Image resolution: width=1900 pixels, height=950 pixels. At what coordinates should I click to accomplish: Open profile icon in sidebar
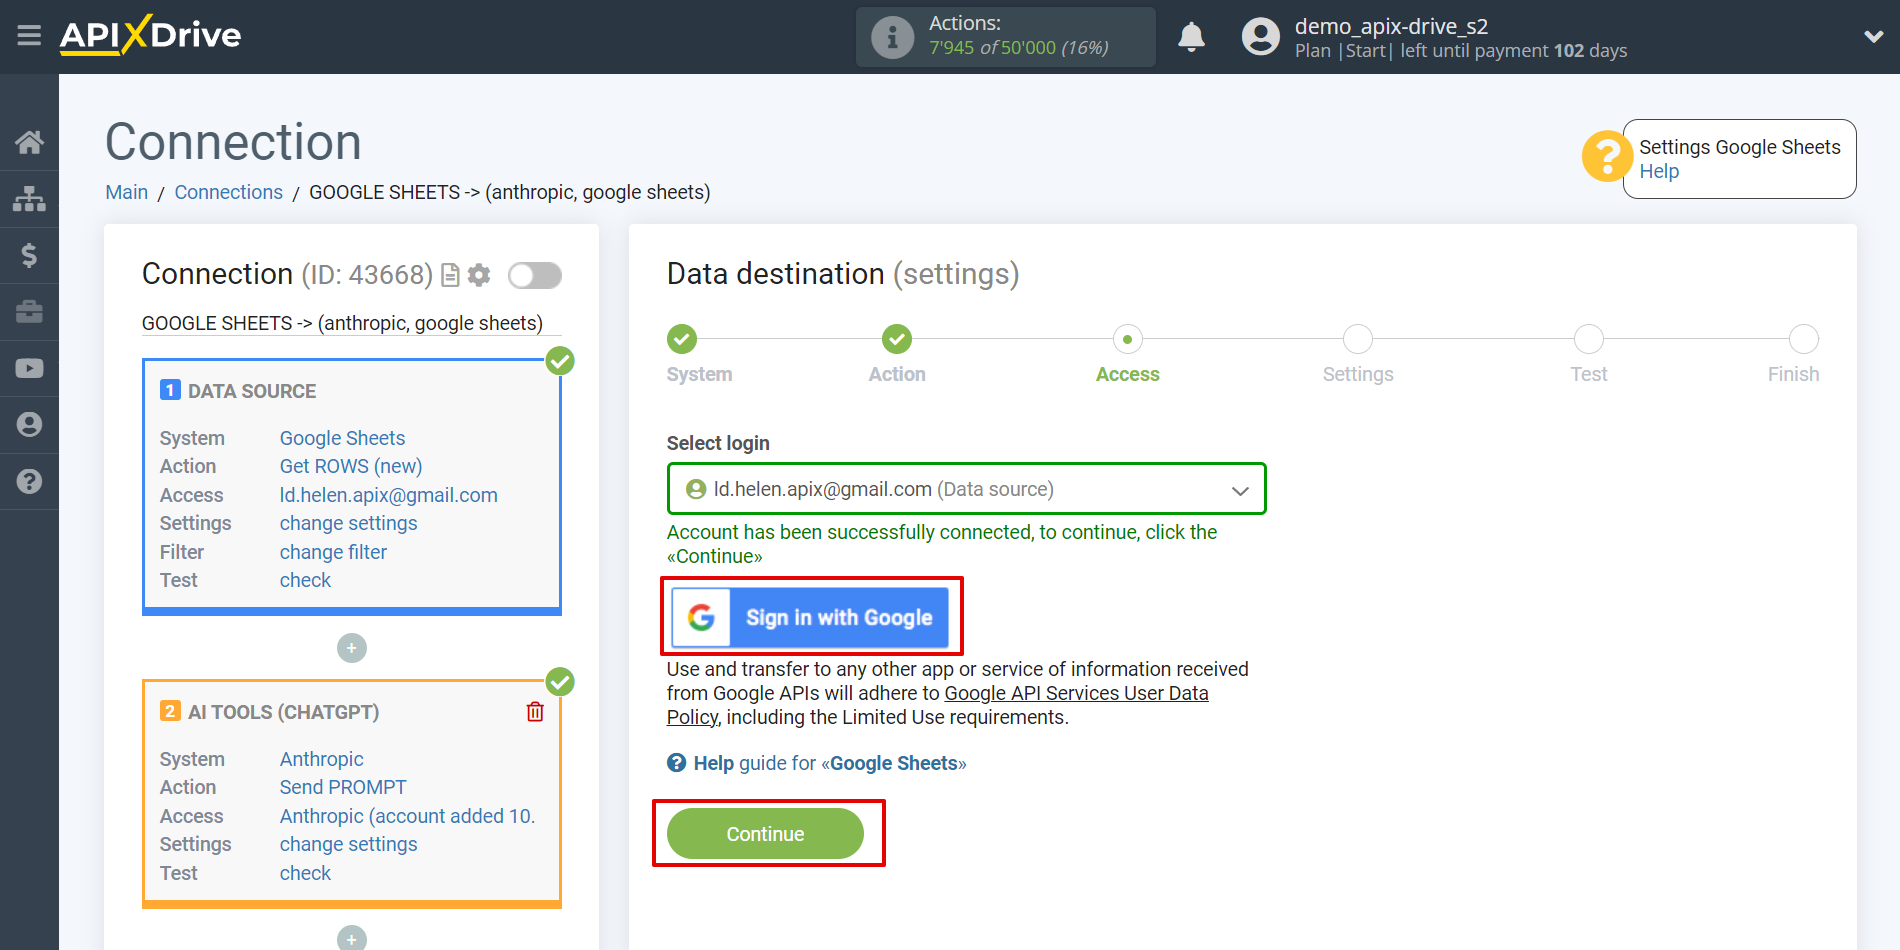tap(29, 425)
